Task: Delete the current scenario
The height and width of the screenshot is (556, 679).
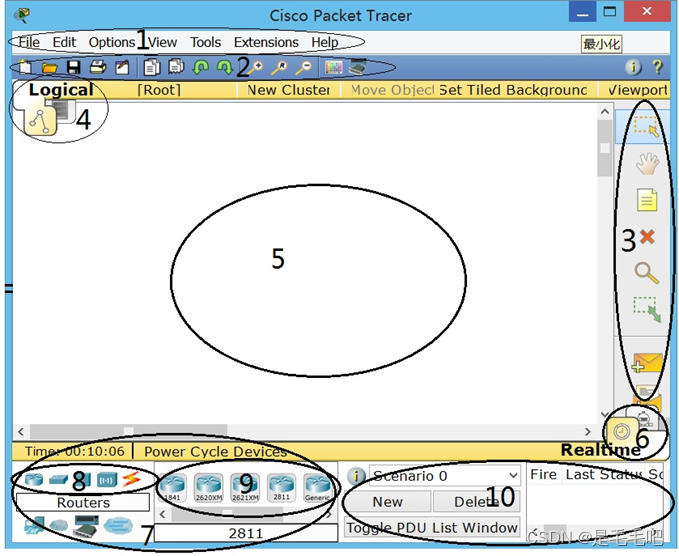Action: tap(476, 501)
